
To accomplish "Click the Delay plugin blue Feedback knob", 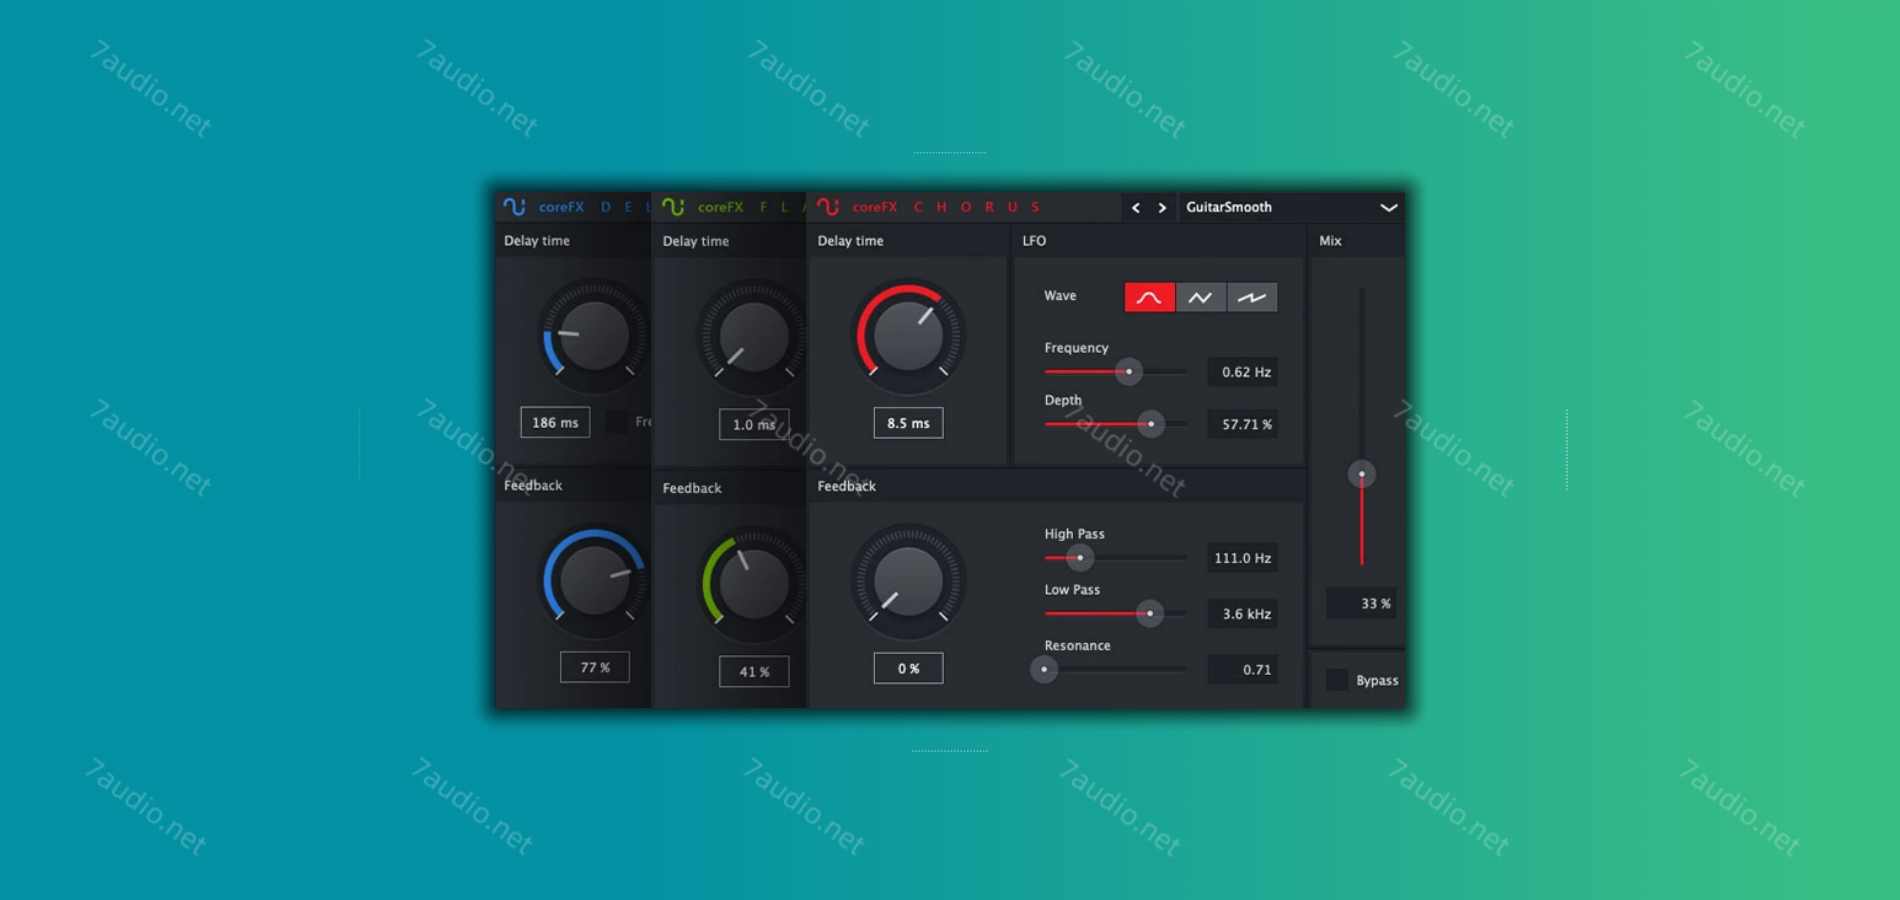I will tap(594, 582).
